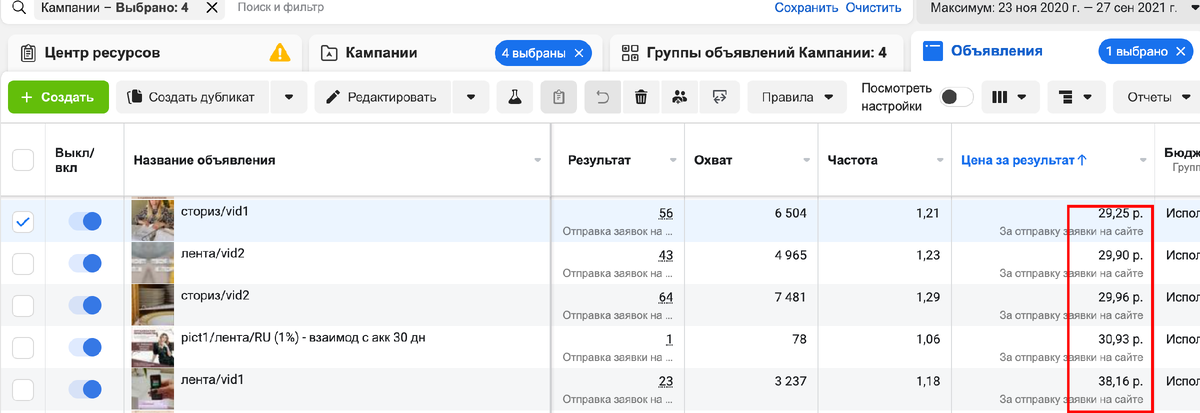The width and height of the screenshot is (1200, 413).
Task: Enable the Посмотреть настройки switch
Action: (x=957, y=97)
